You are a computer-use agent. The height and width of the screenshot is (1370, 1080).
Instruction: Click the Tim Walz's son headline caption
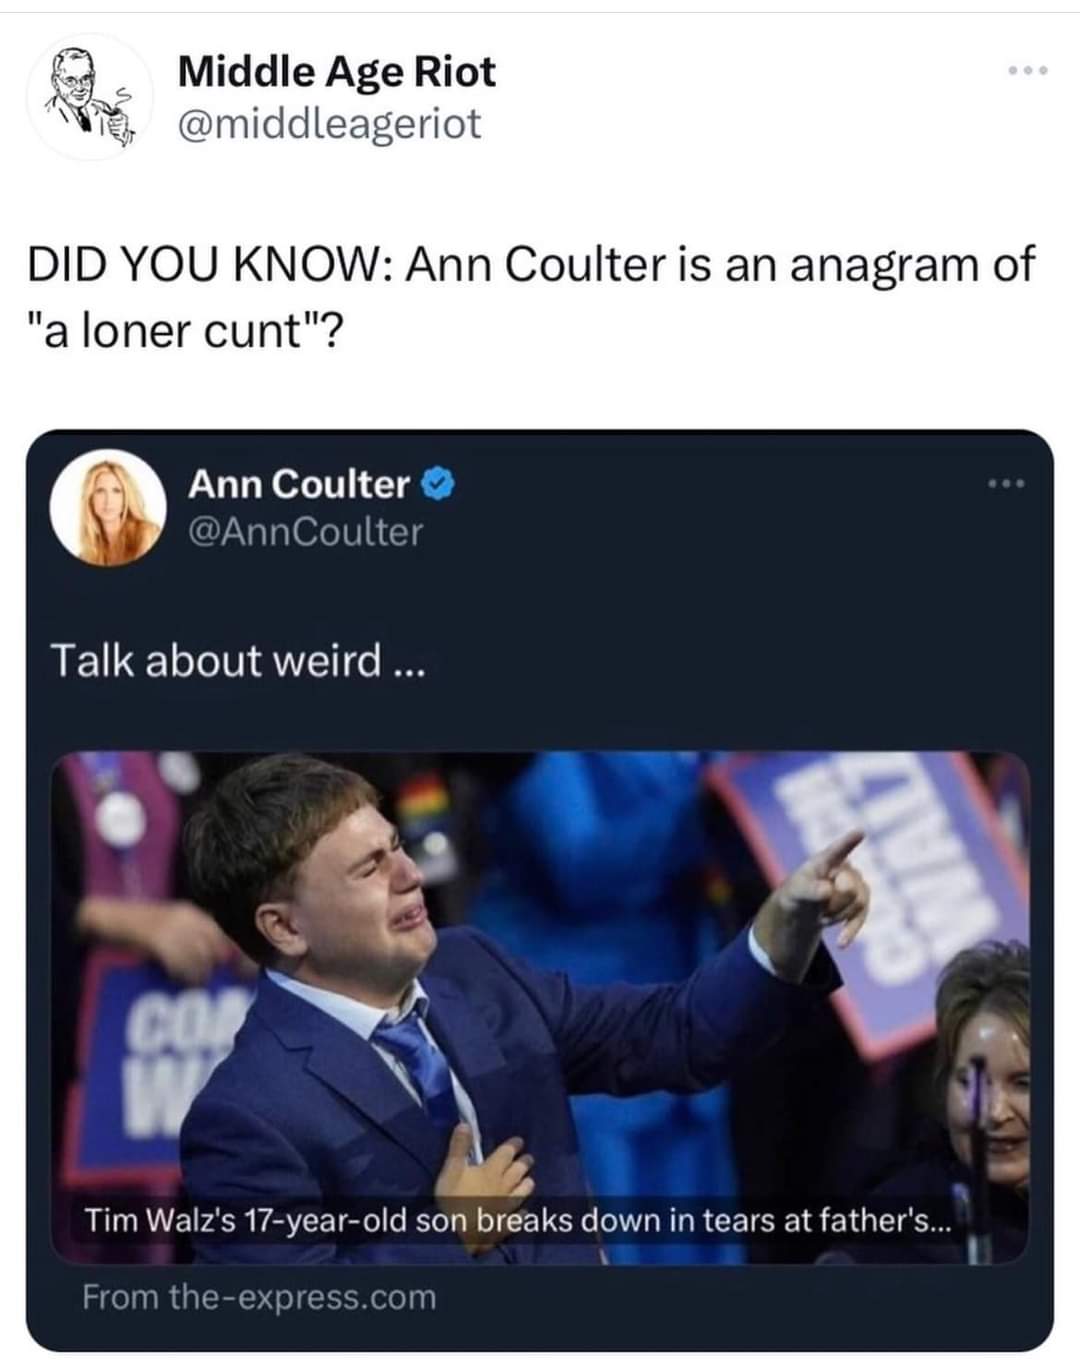[518, 1221]
